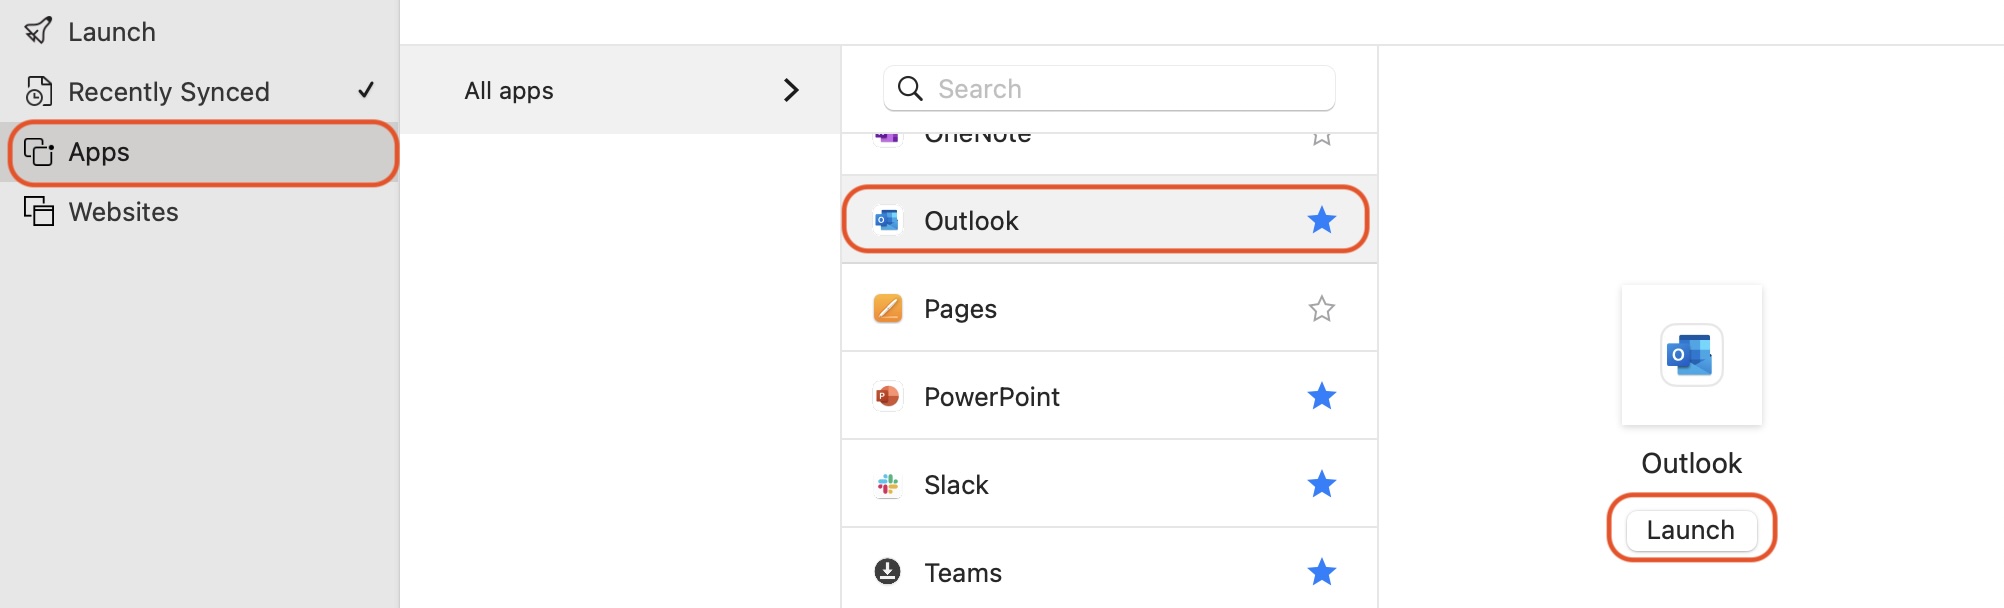Click the magnifier icon in search box

click(910, 89)
